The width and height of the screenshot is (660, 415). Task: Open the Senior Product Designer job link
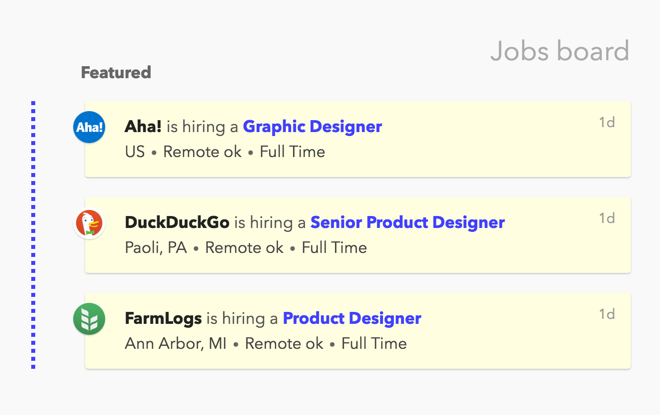click(407, 223)
